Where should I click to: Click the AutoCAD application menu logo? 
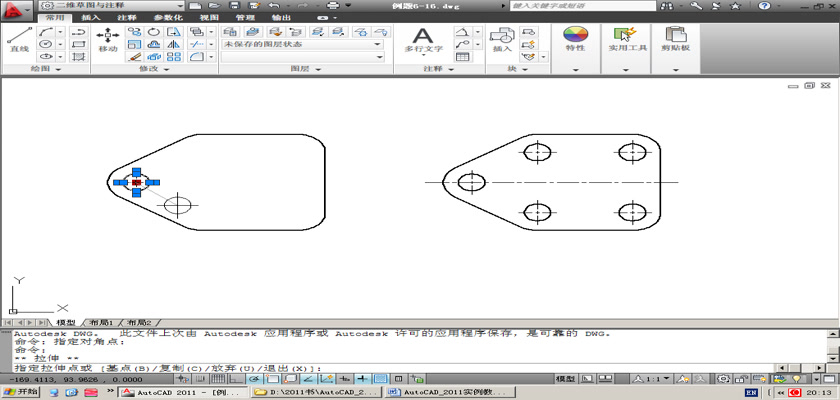(x=14, y=9)
